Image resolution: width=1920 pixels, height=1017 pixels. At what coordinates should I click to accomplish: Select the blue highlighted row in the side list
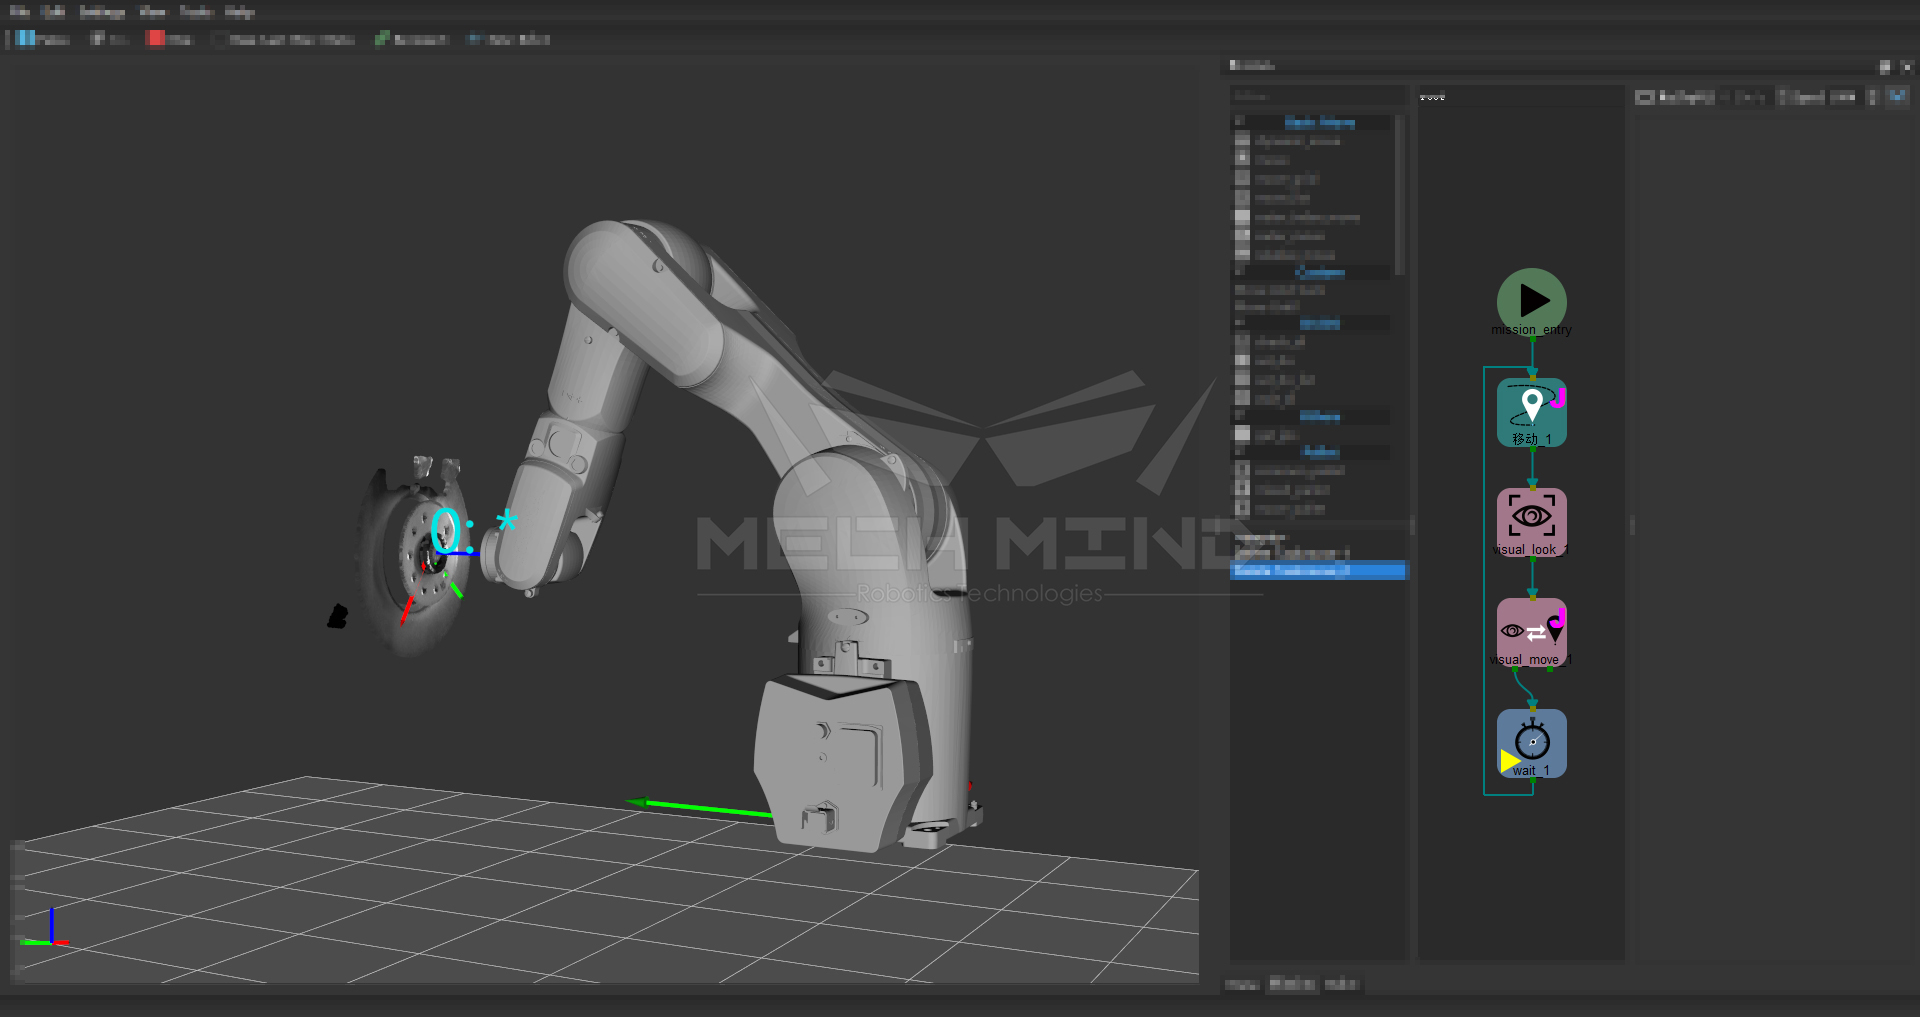click(1318, 570)
